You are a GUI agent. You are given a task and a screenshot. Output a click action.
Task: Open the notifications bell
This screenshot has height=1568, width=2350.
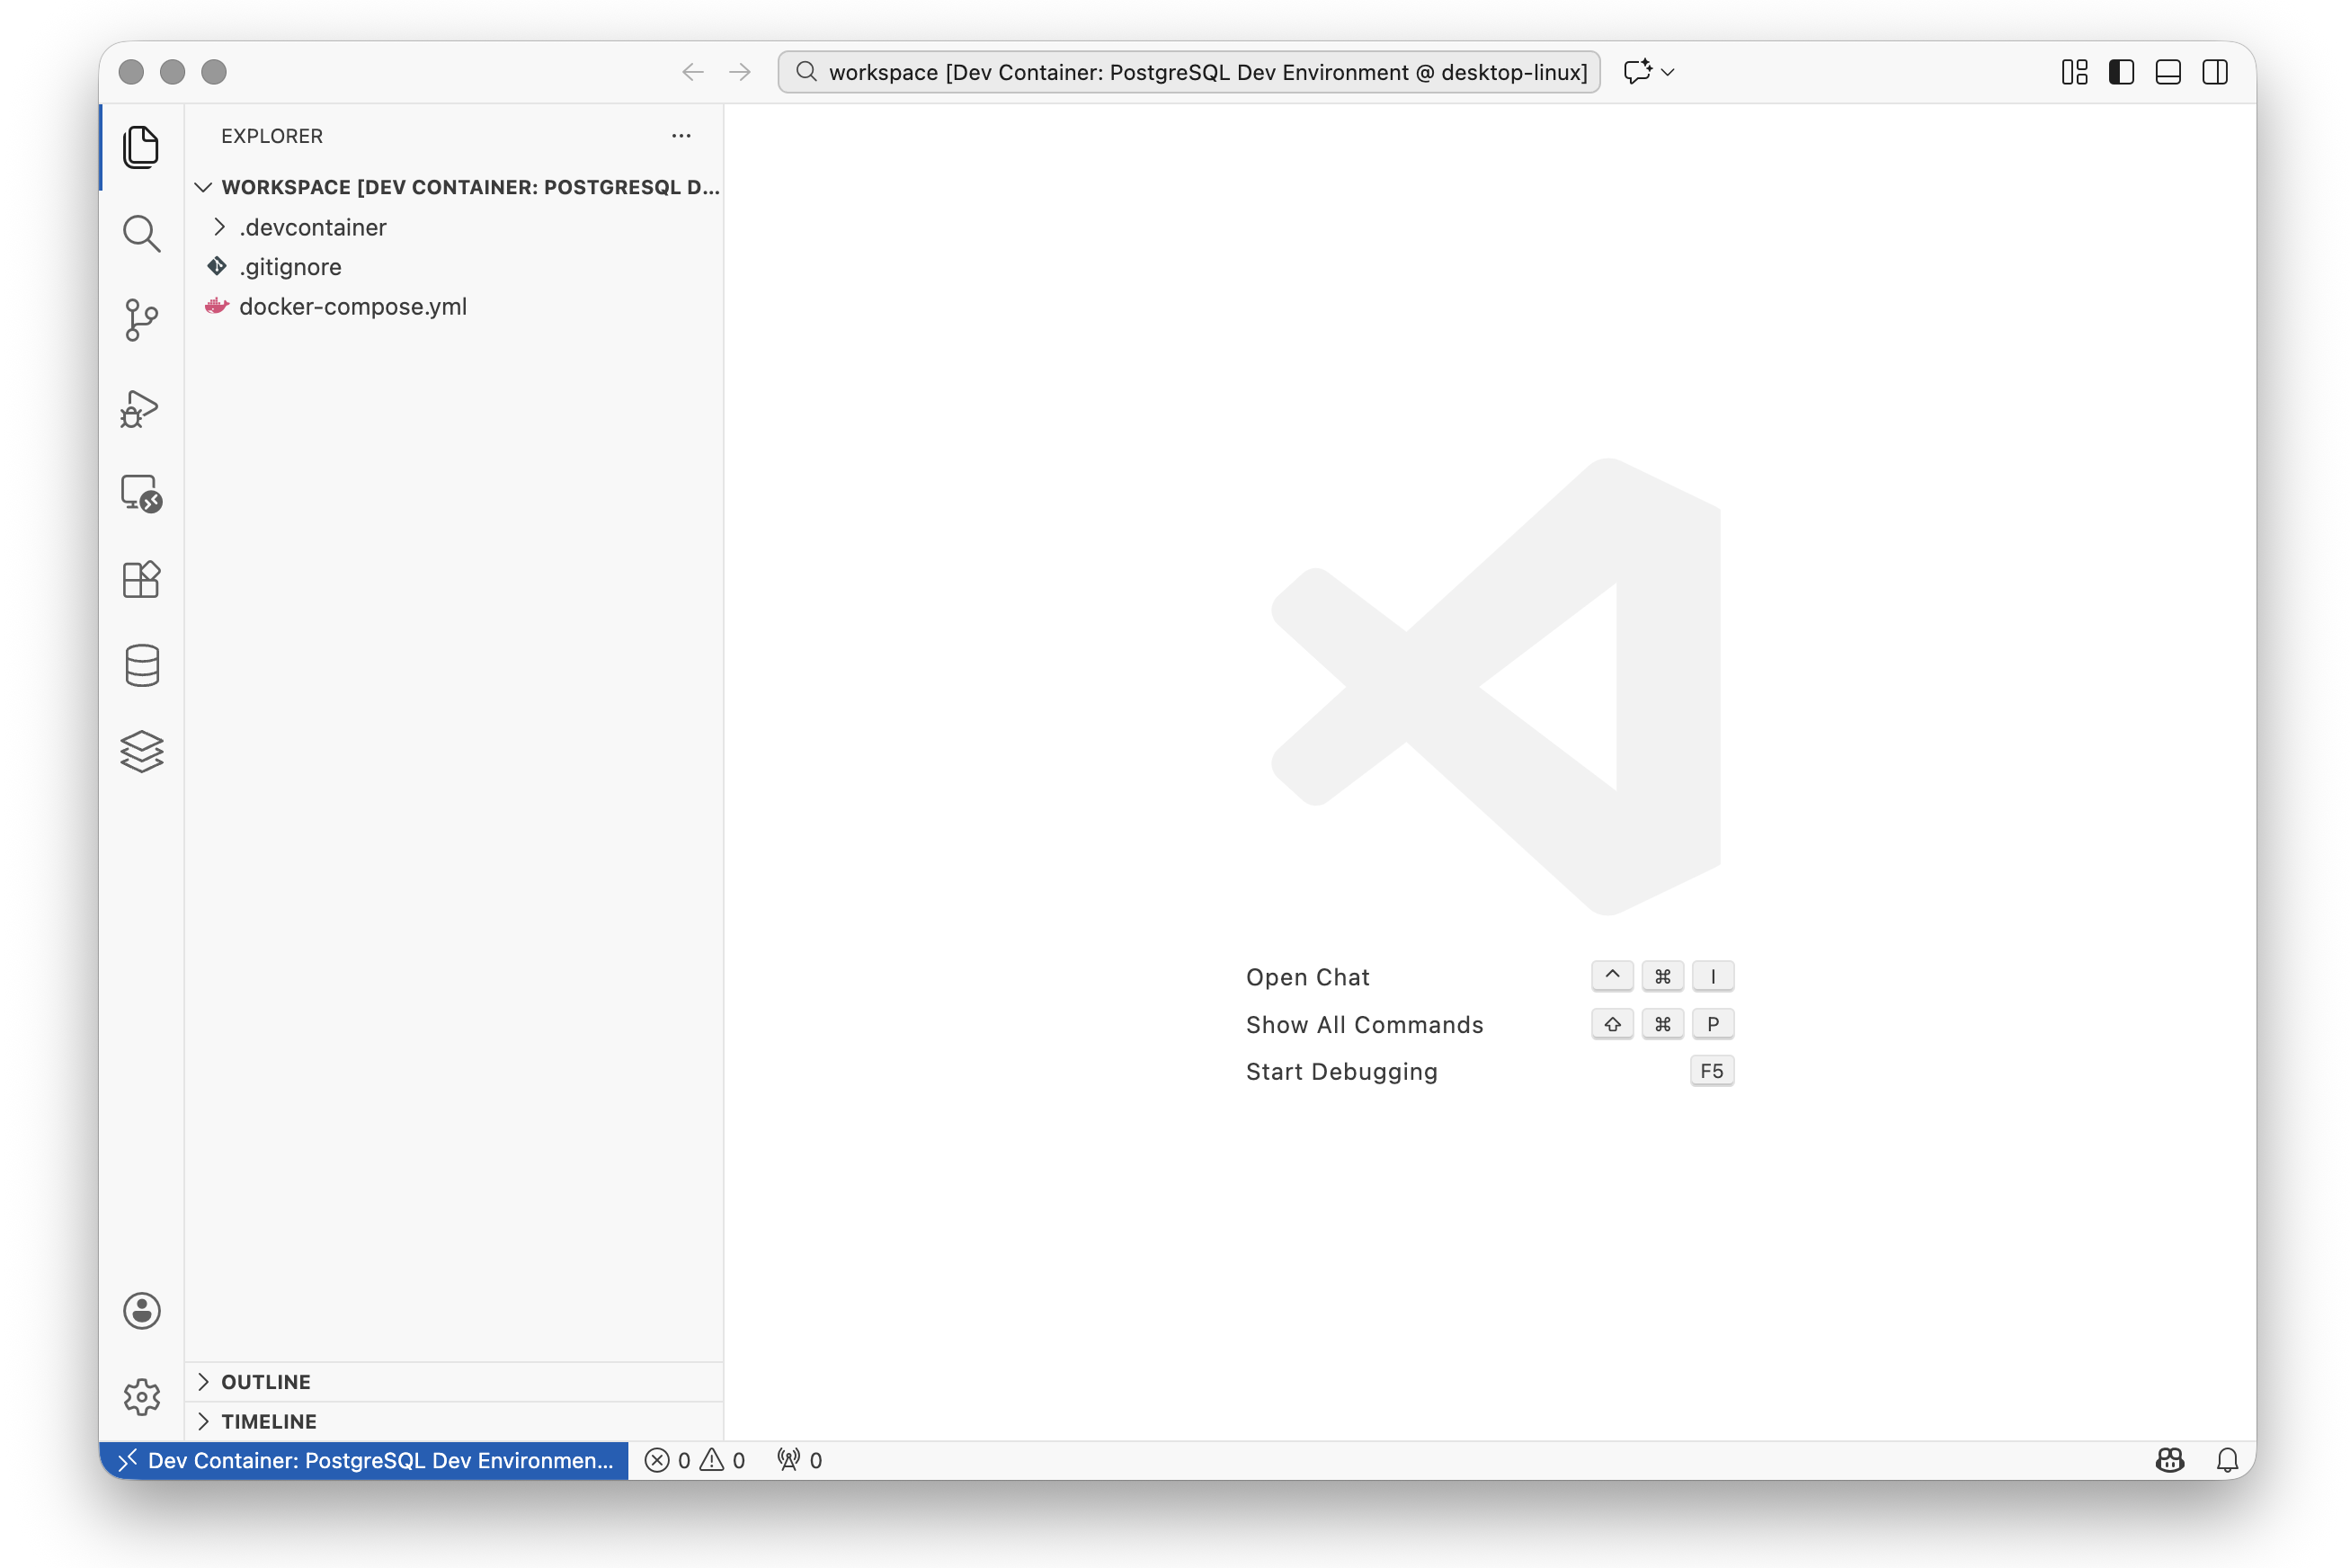2228,1460
